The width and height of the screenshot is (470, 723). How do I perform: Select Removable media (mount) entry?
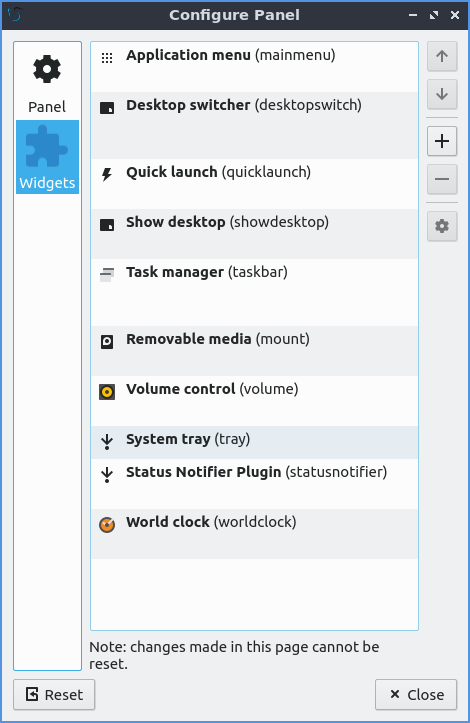[254, 351]
